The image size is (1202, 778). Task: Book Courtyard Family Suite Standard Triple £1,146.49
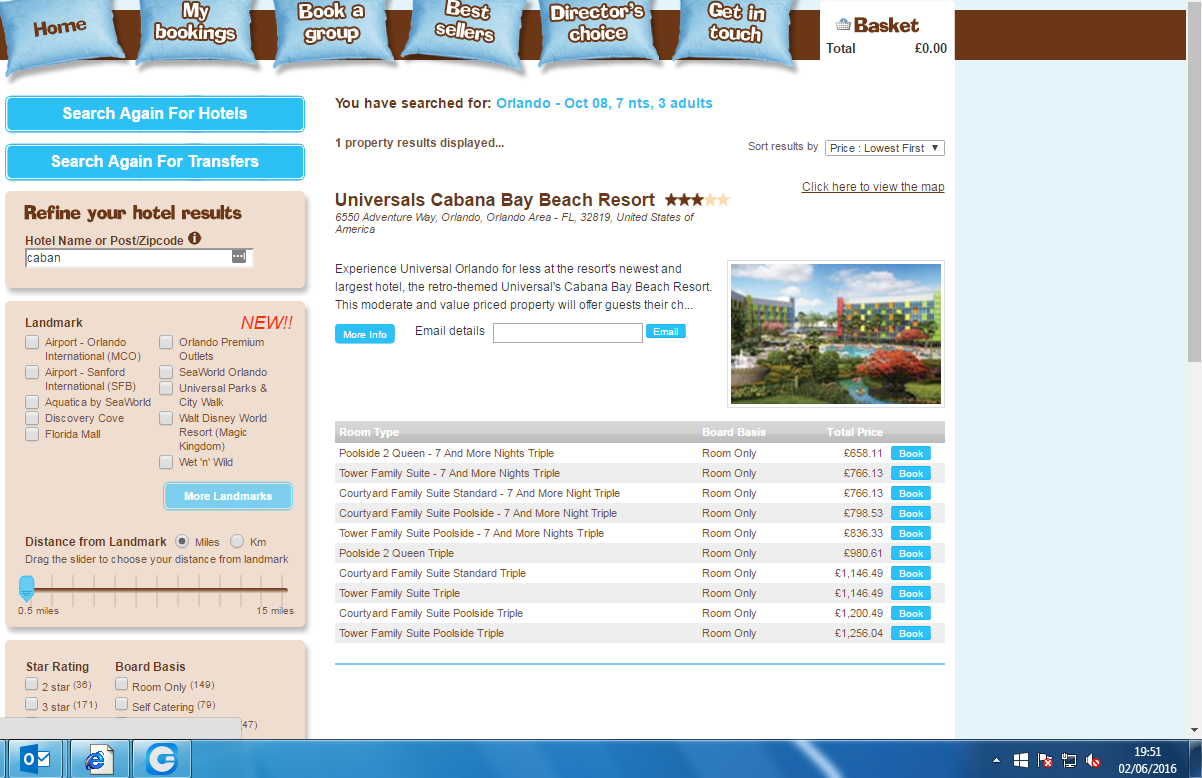pos(911,573)
